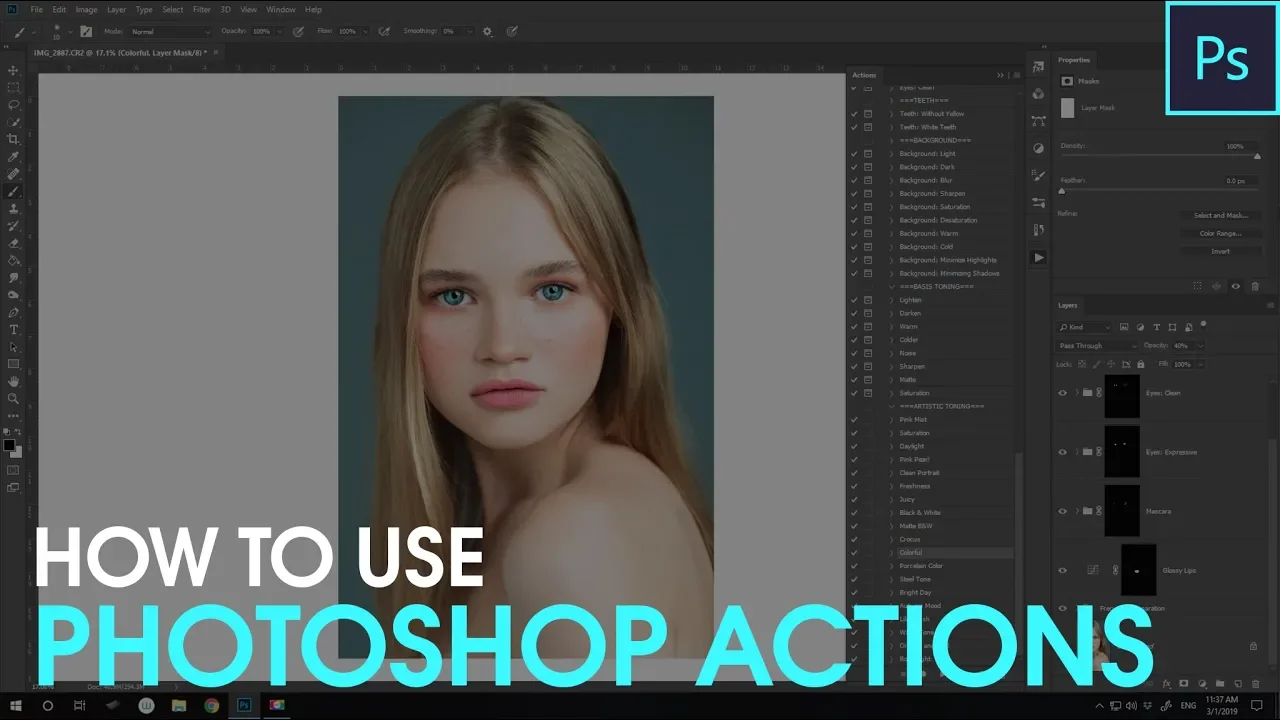Switch to the Actions panel tab
This screenshot has width=1280, height=720.
(x=864, y=75)
